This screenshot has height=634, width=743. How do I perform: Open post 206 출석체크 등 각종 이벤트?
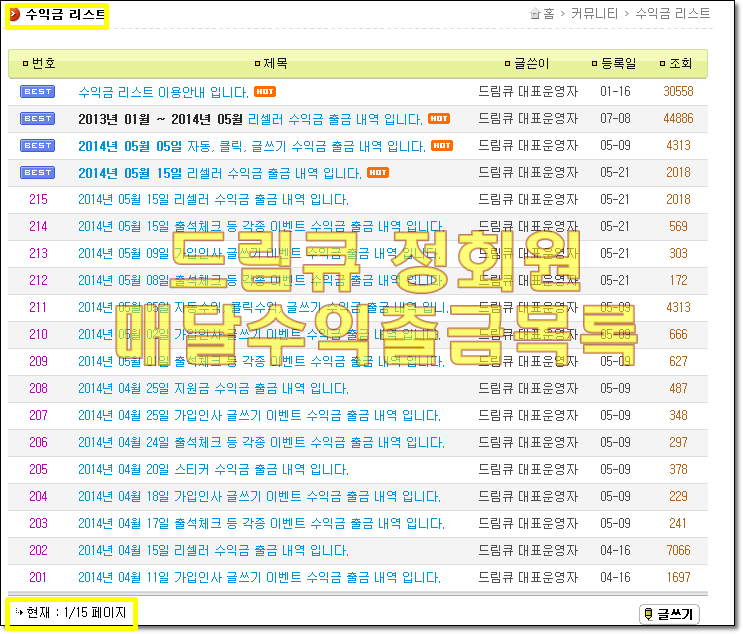261,443
